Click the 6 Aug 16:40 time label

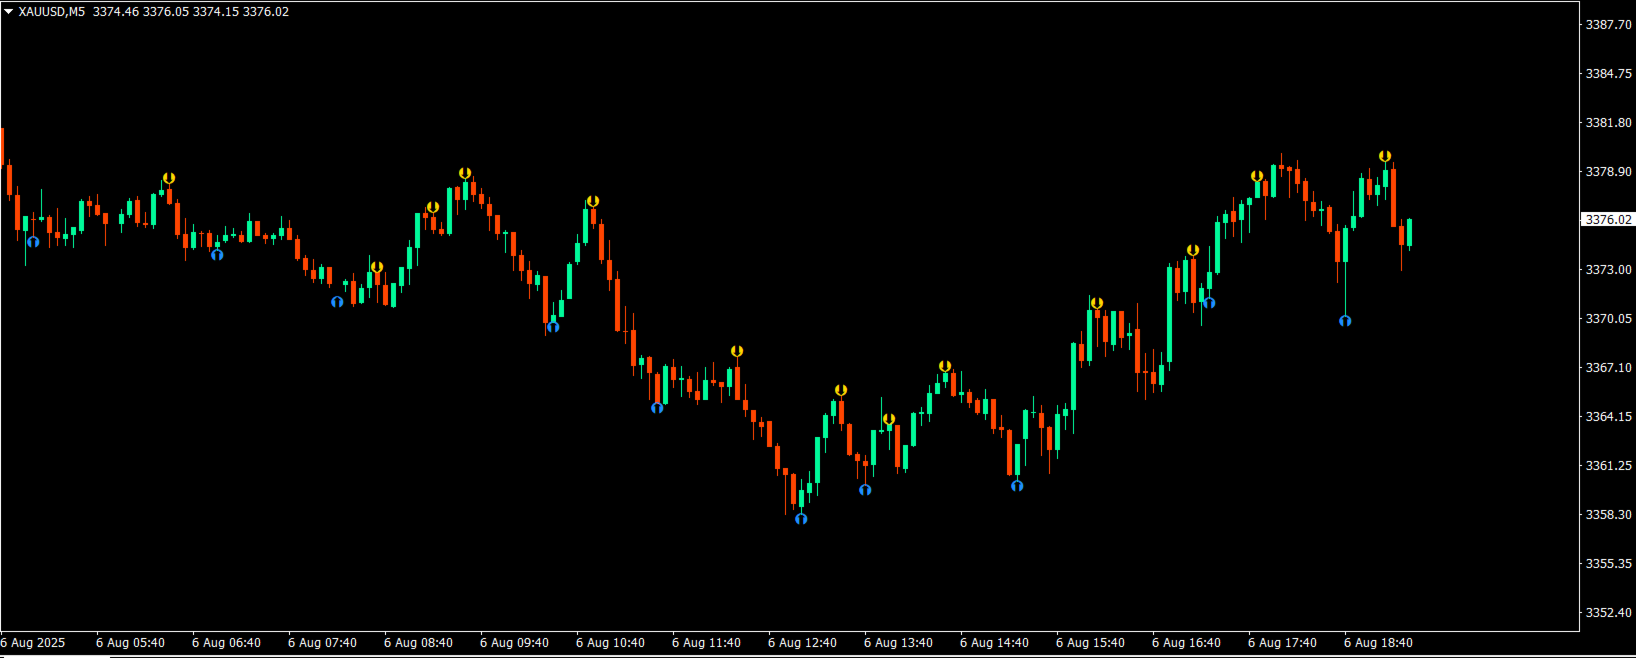point(1186,643)
